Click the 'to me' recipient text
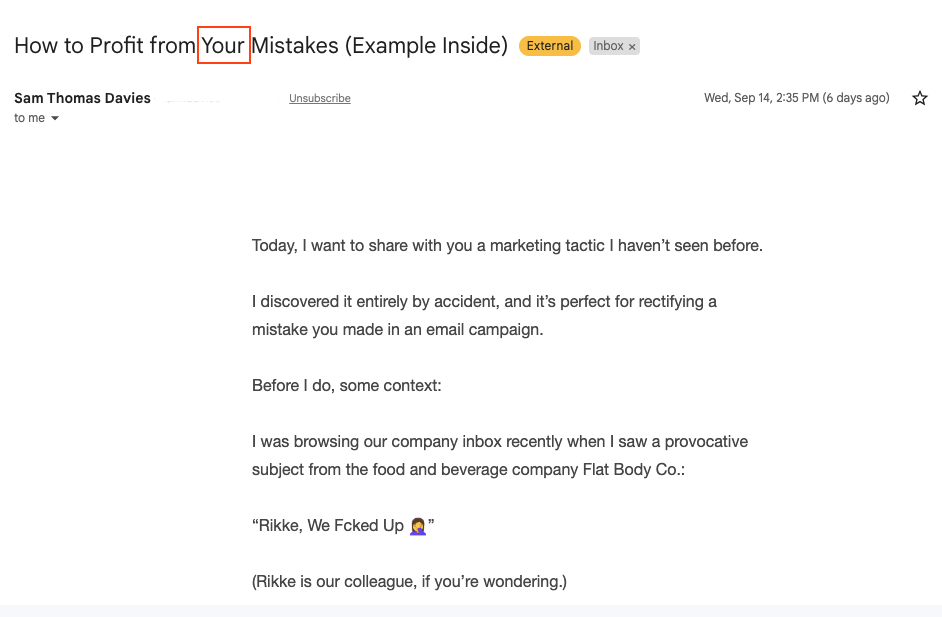 [x=29, y=118]
